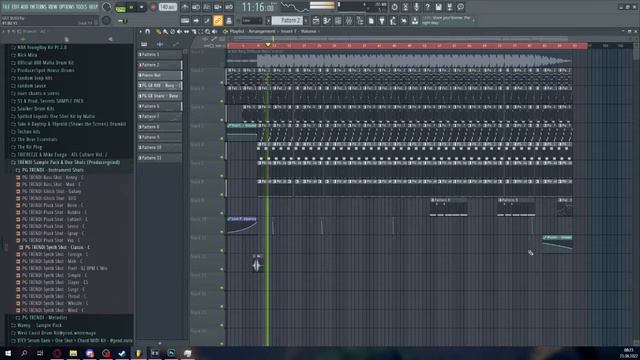The height and width of the screenshot is (360, 640).
Task: Select Pattern 1 in the pattern picker
Action: (x=160, y=54)
